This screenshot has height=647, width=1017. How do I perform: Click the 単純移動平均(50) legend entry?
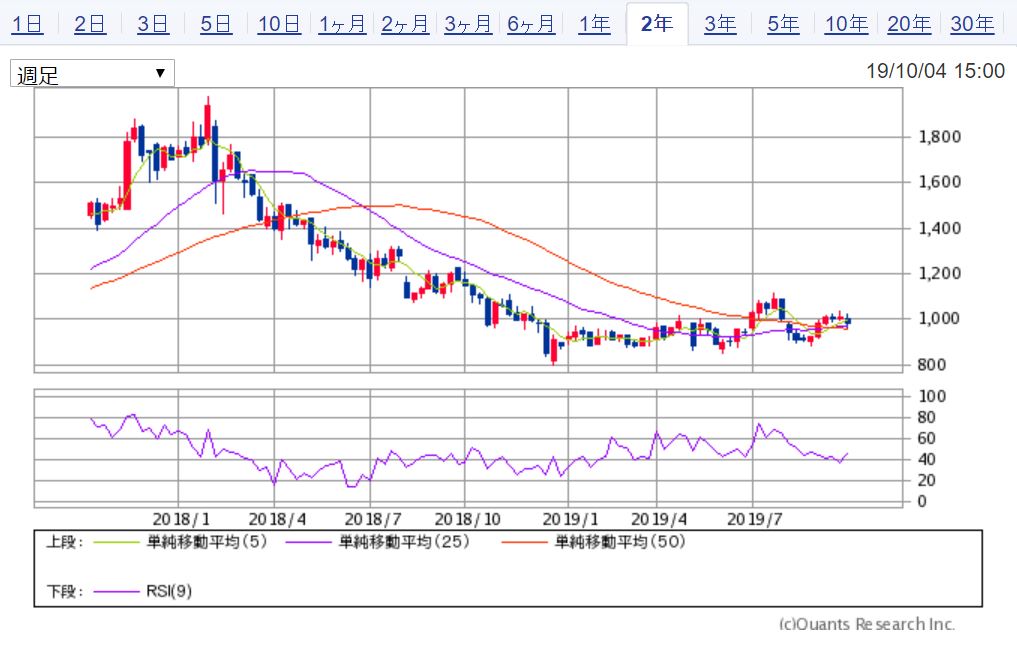coord(620,541)
